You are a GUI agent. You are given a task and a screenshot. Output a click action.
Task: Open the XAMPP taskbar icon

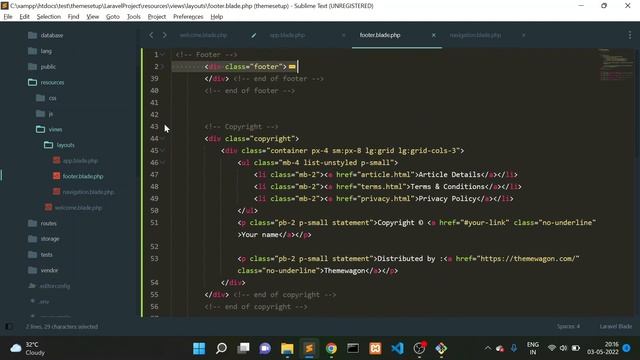375,348
